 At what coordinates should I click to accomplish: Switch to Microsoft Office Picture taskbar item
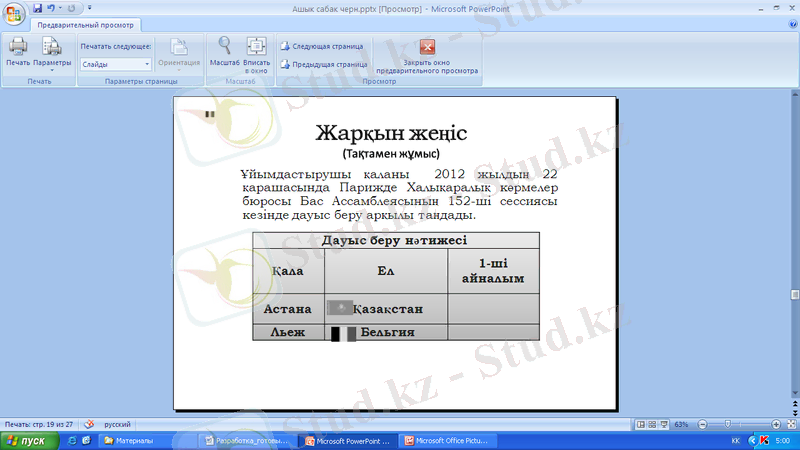point(445,440)
